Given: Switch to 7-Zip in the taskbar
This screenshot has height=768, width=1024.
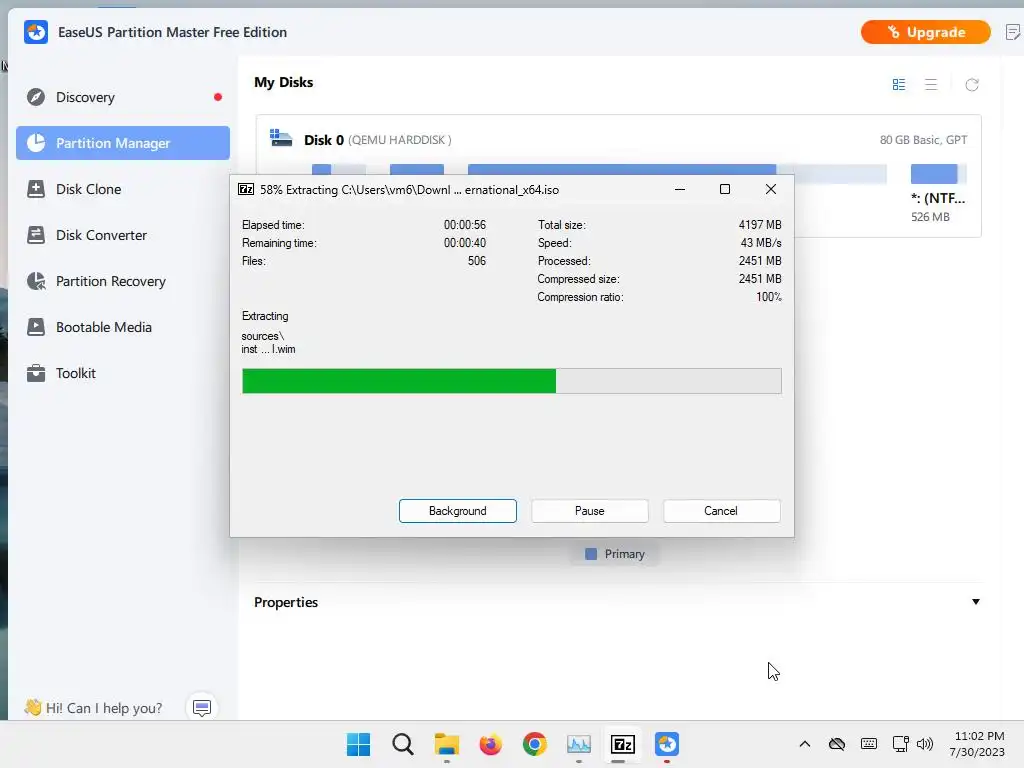Looking at the screenshot, I should point(622,744).
